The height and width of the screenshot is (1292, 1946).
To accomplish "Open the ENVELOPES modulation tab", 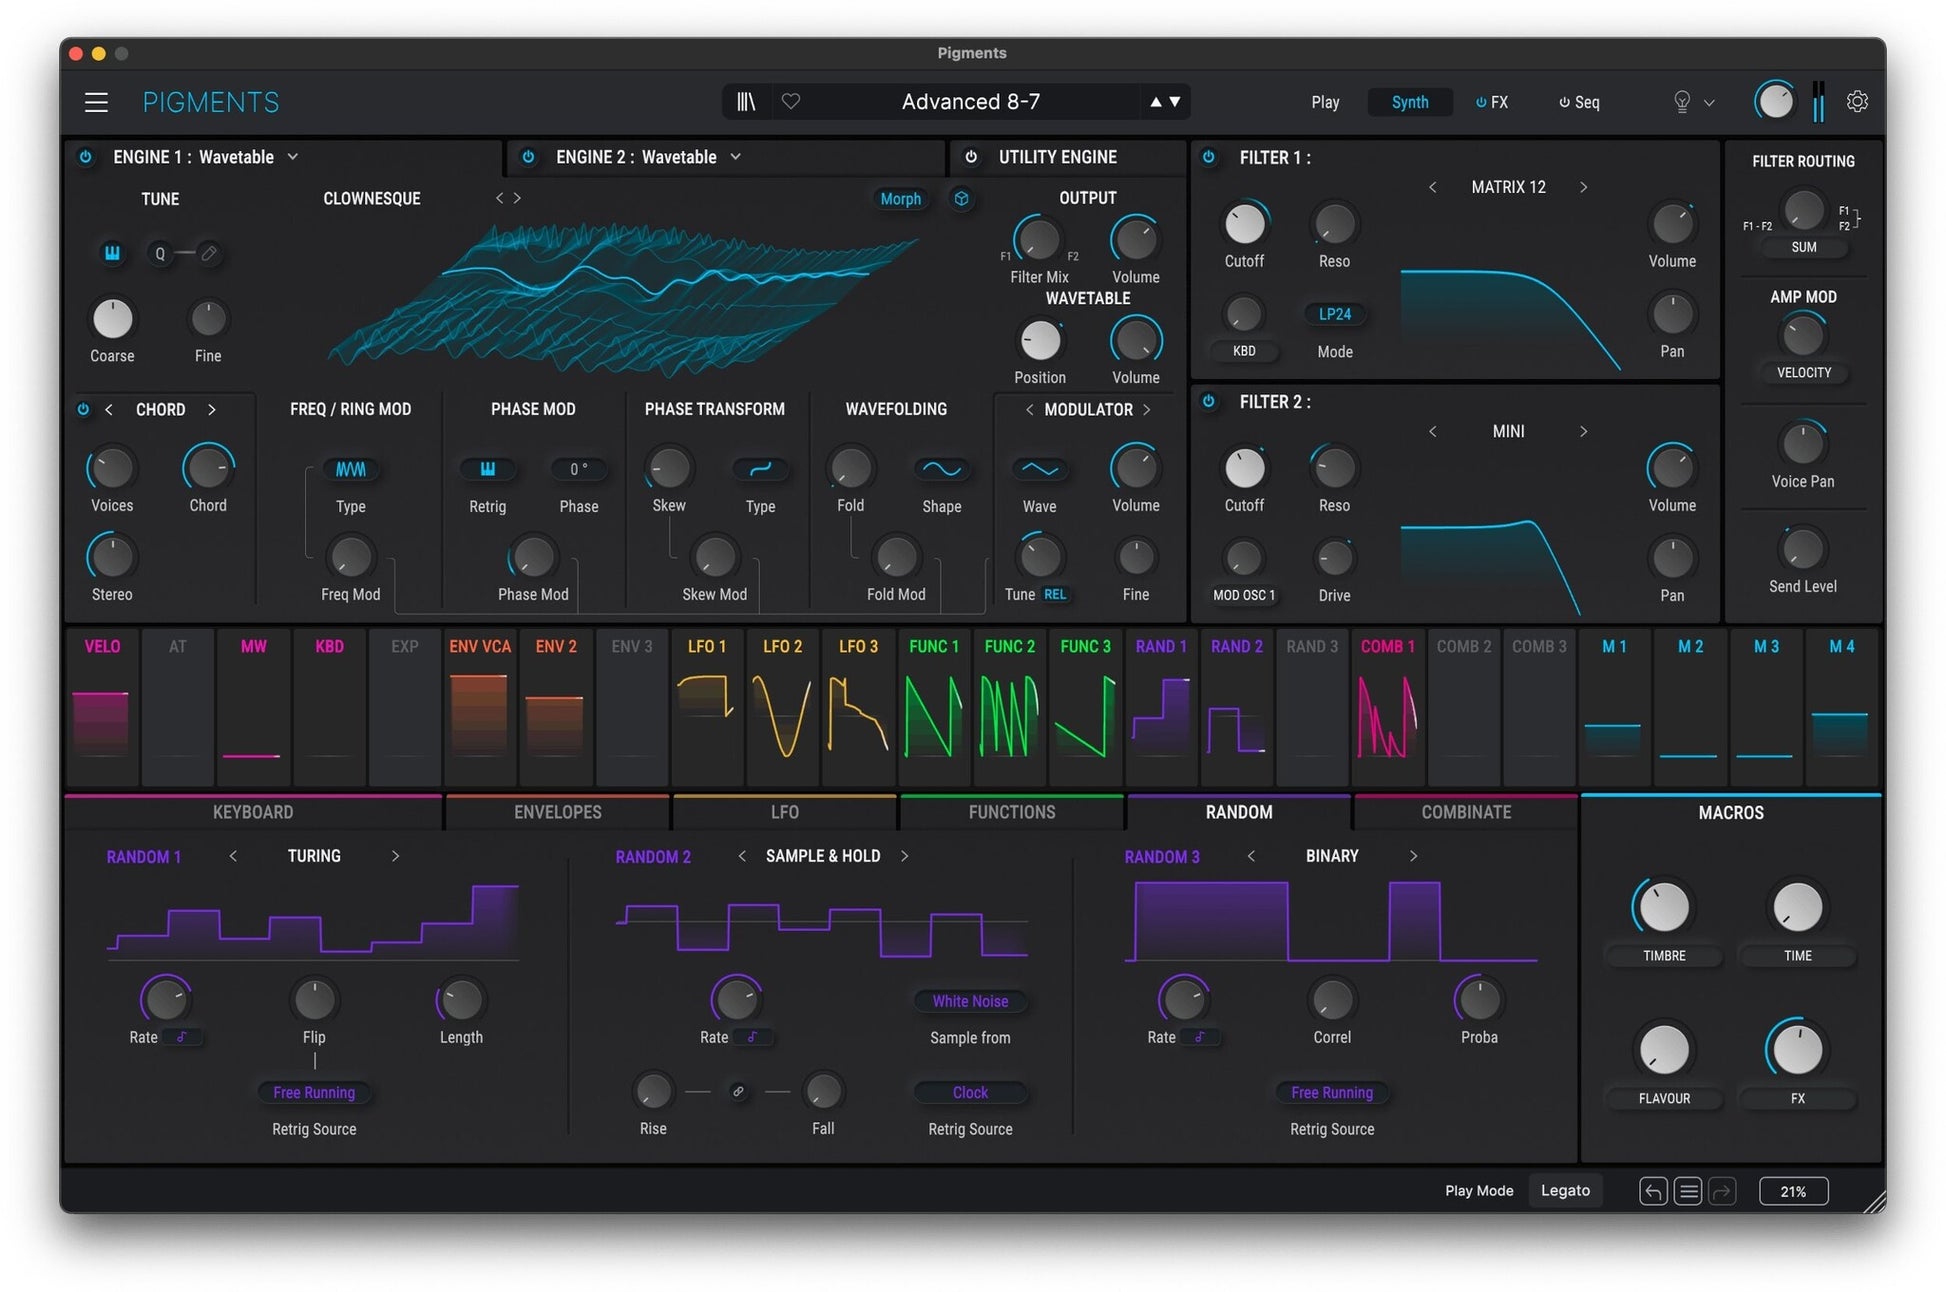I will coord(557,813).
